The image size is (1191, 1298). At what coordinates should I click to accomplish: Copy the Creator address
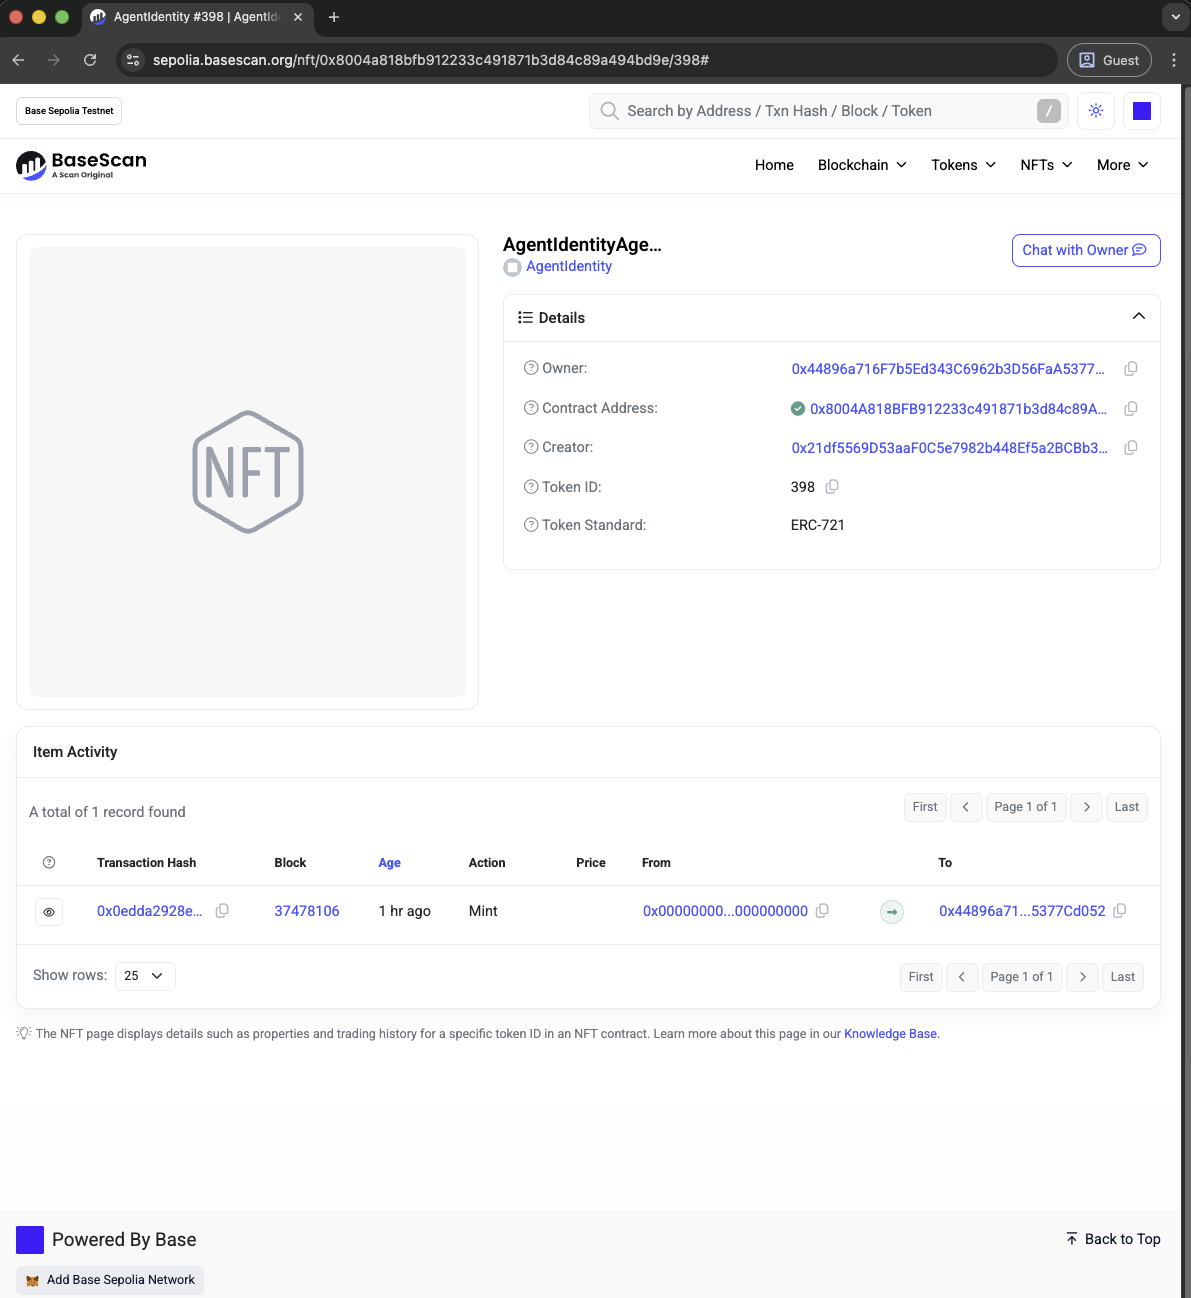1131,448
